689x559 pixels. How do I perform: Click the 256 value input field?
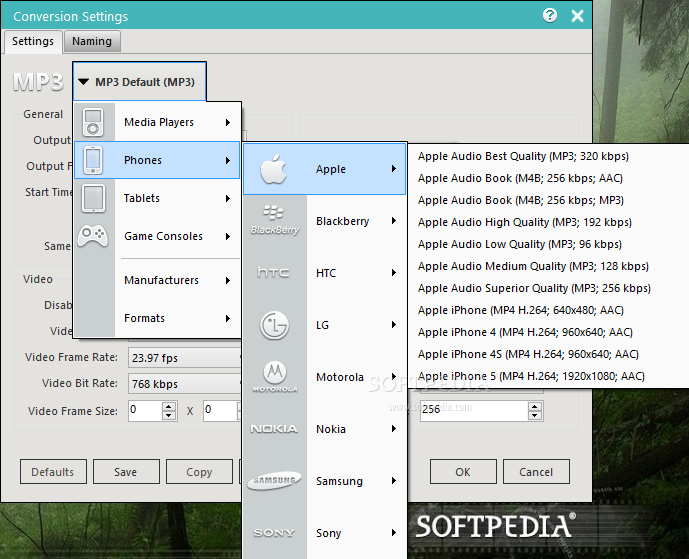(x=474, y=411)
